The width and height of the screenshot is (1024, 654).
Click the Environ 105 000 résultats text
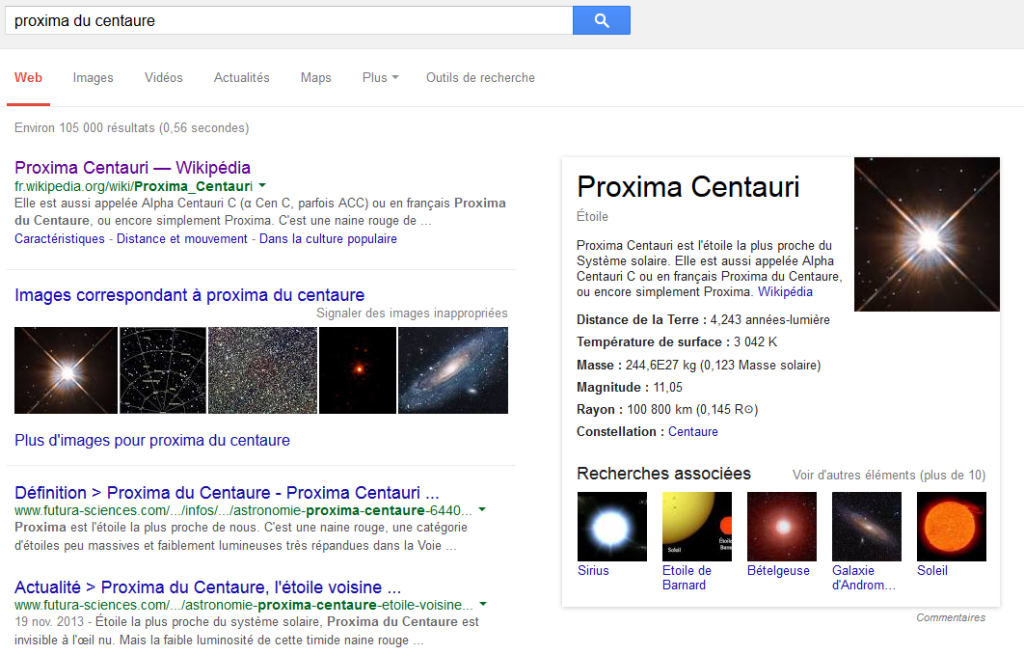132,128
